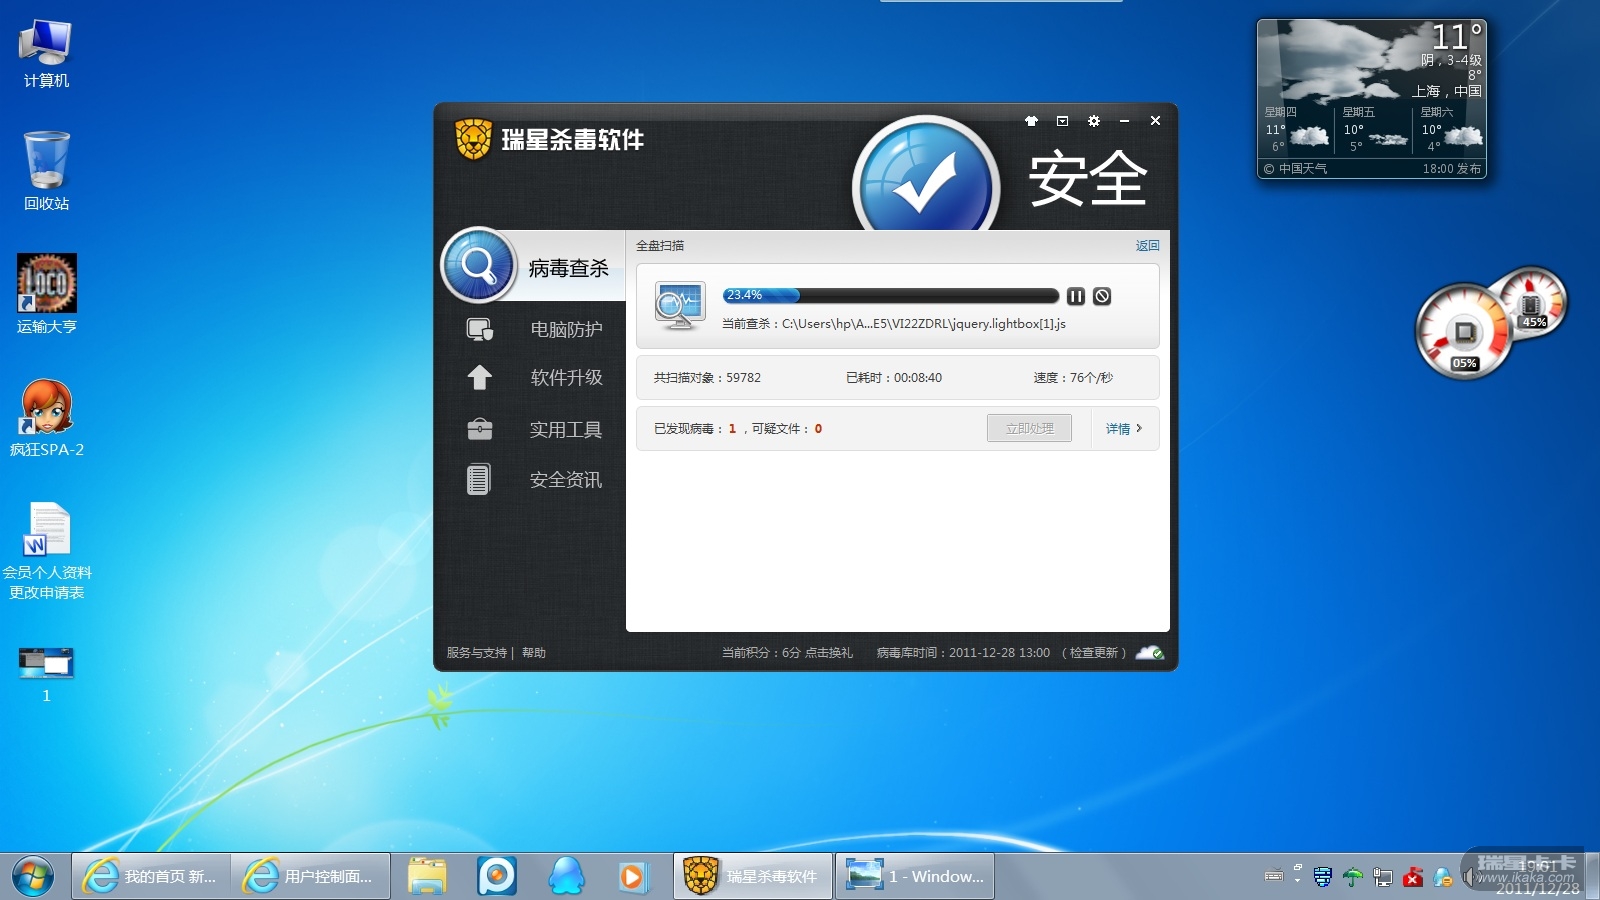The height and width of the screenshot is (900, 1600).
Task: Switch to 用户控制面 IE taskbar window
Action: point(311,877)
